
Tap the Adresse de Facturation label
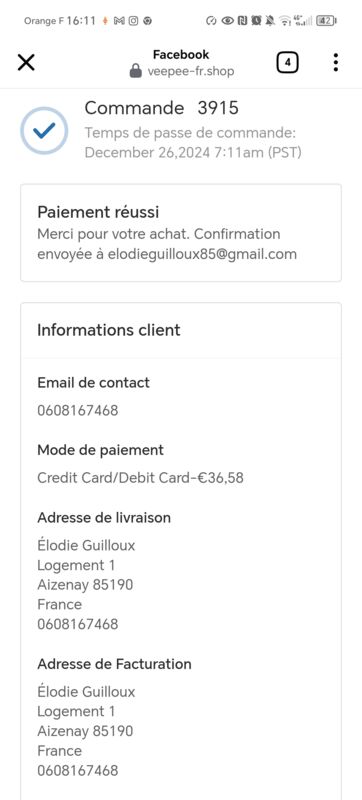(114, 664)
